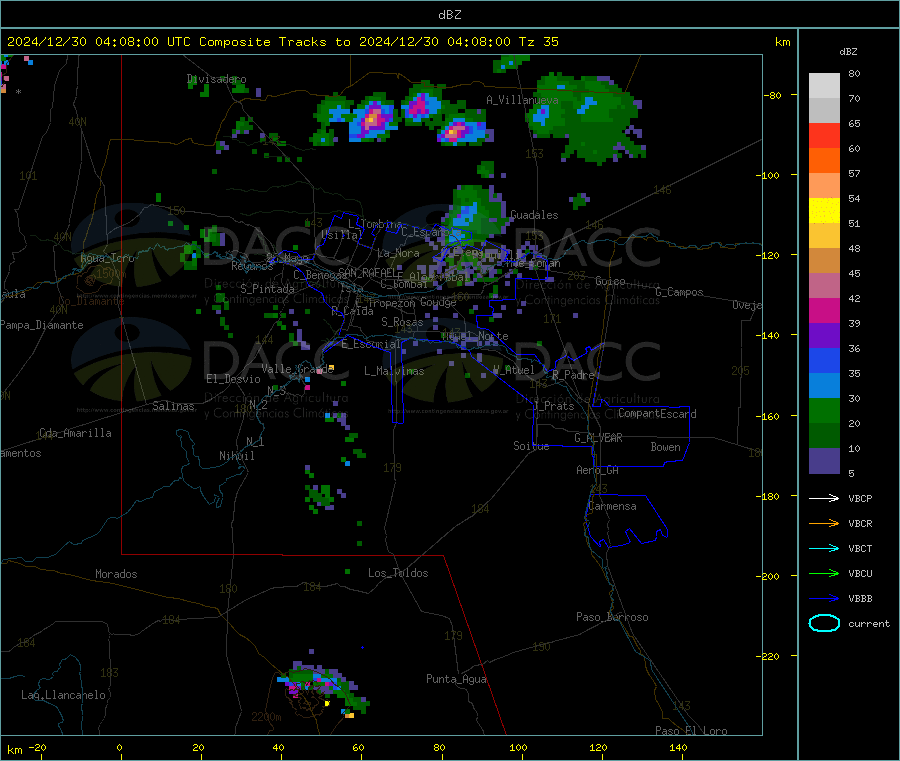Click the 'current' legend label

[868, 623]
